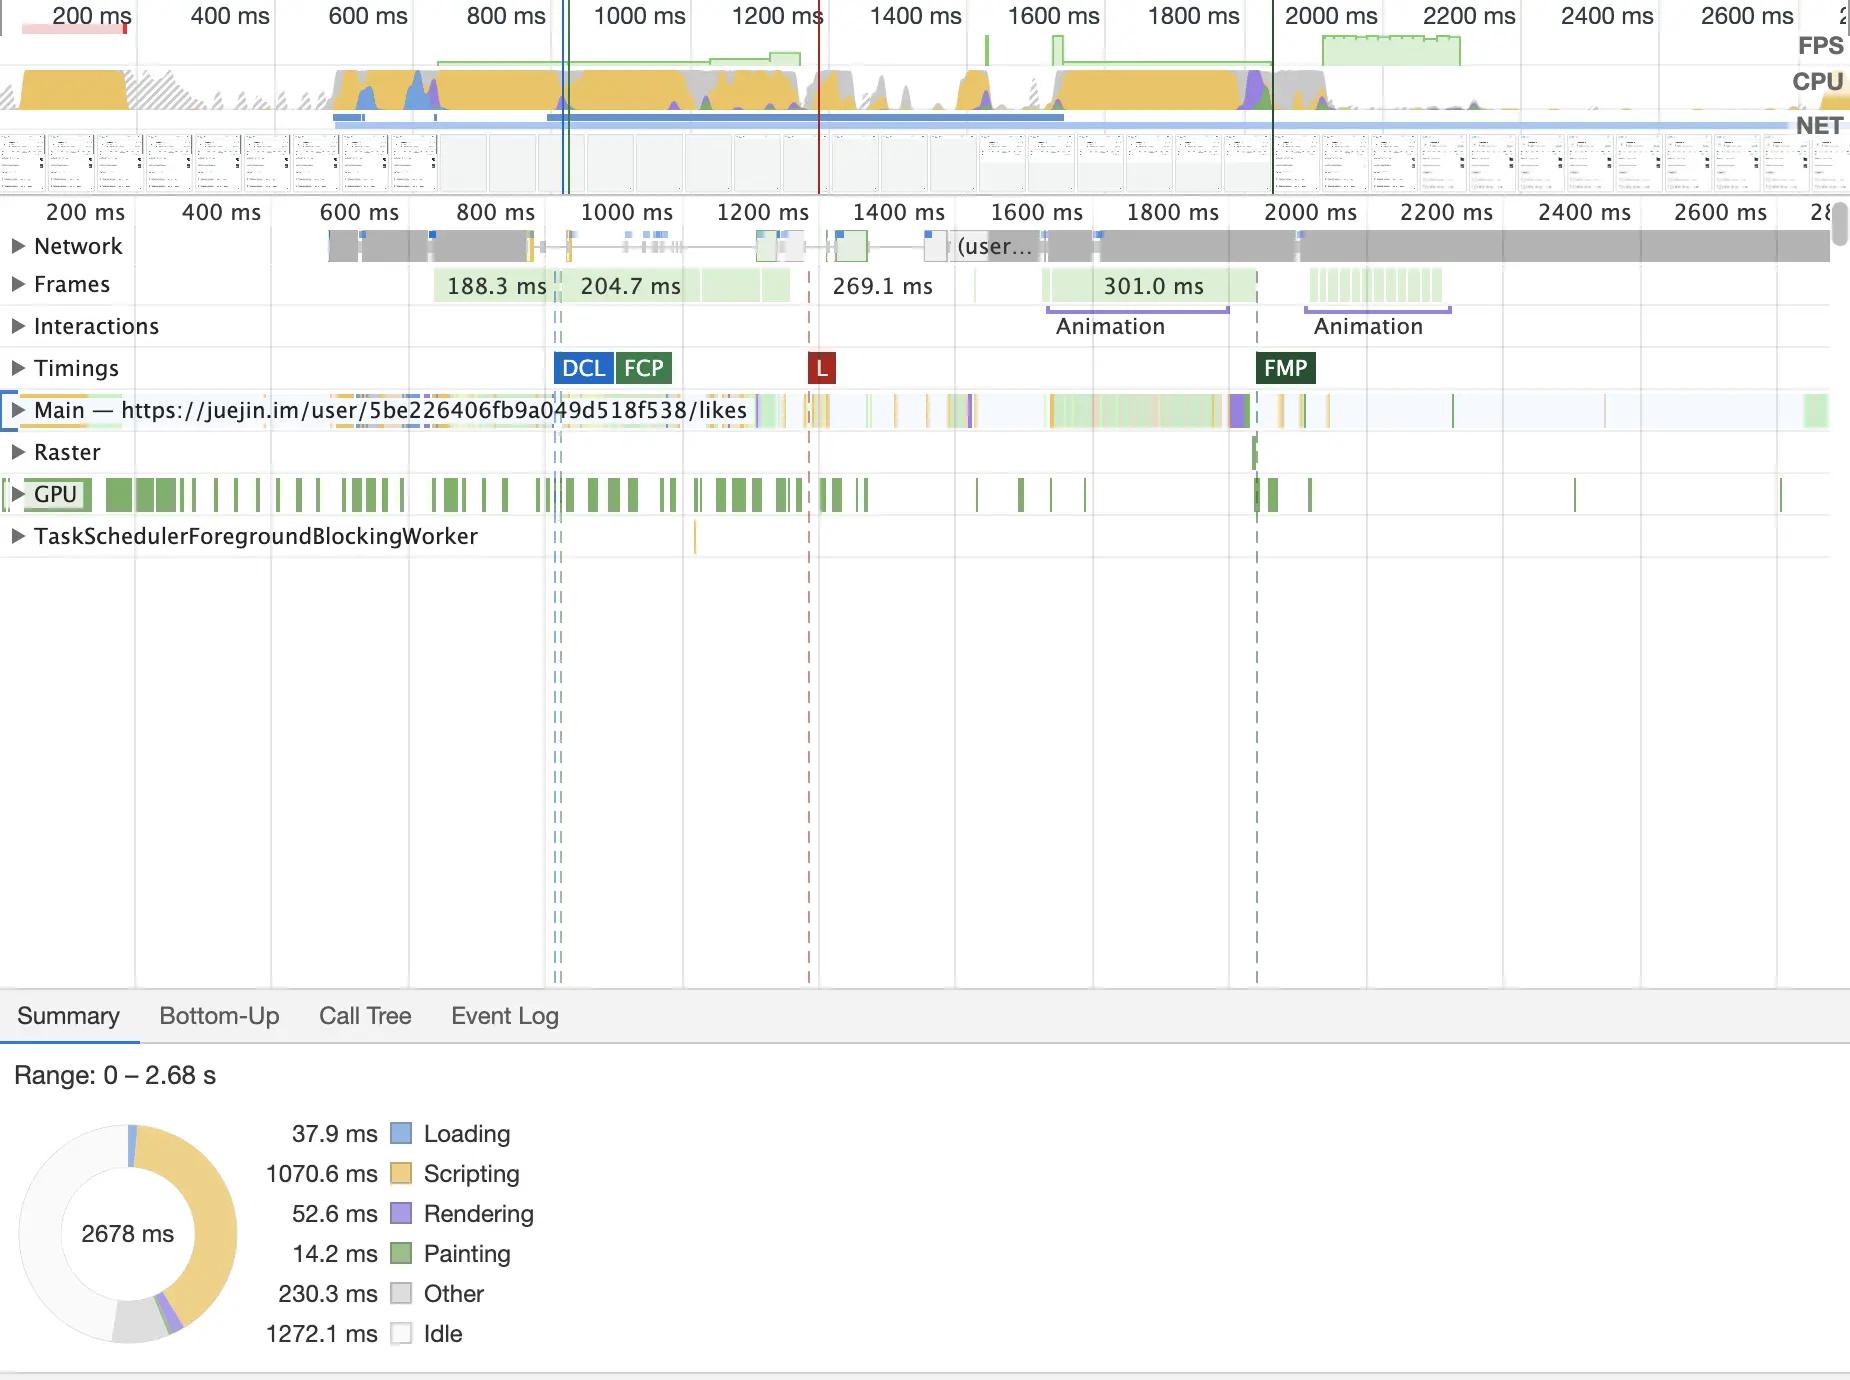The height and width of the screenshot is (1380, 1850).
Task: Click the Rendering color swatch
Action: [x=401, y=1213]
